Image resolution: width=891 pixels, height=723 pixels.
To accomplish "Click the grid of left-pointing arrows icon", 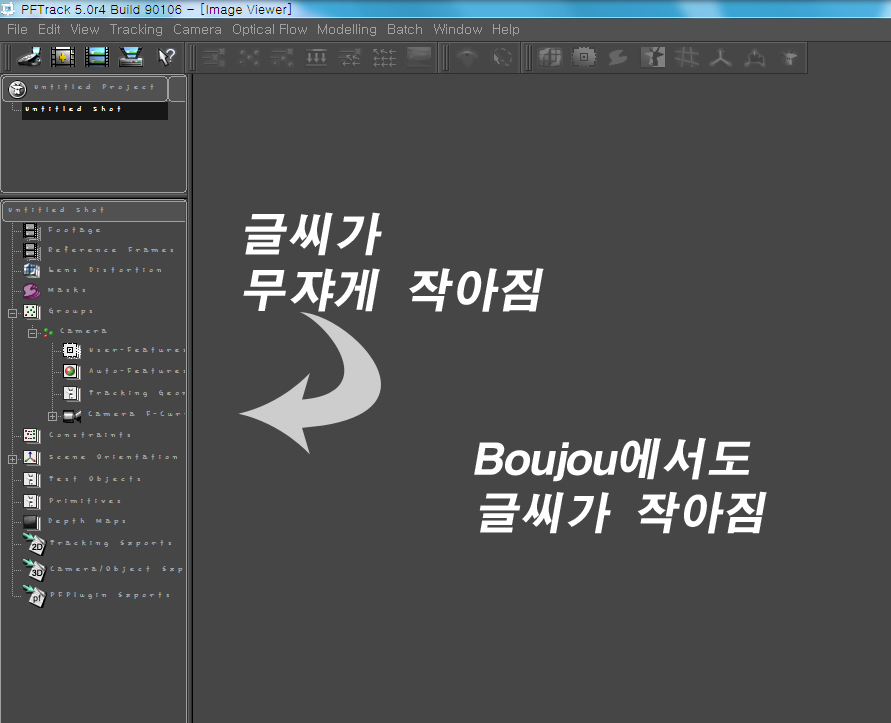I will [x=385, y=57].
